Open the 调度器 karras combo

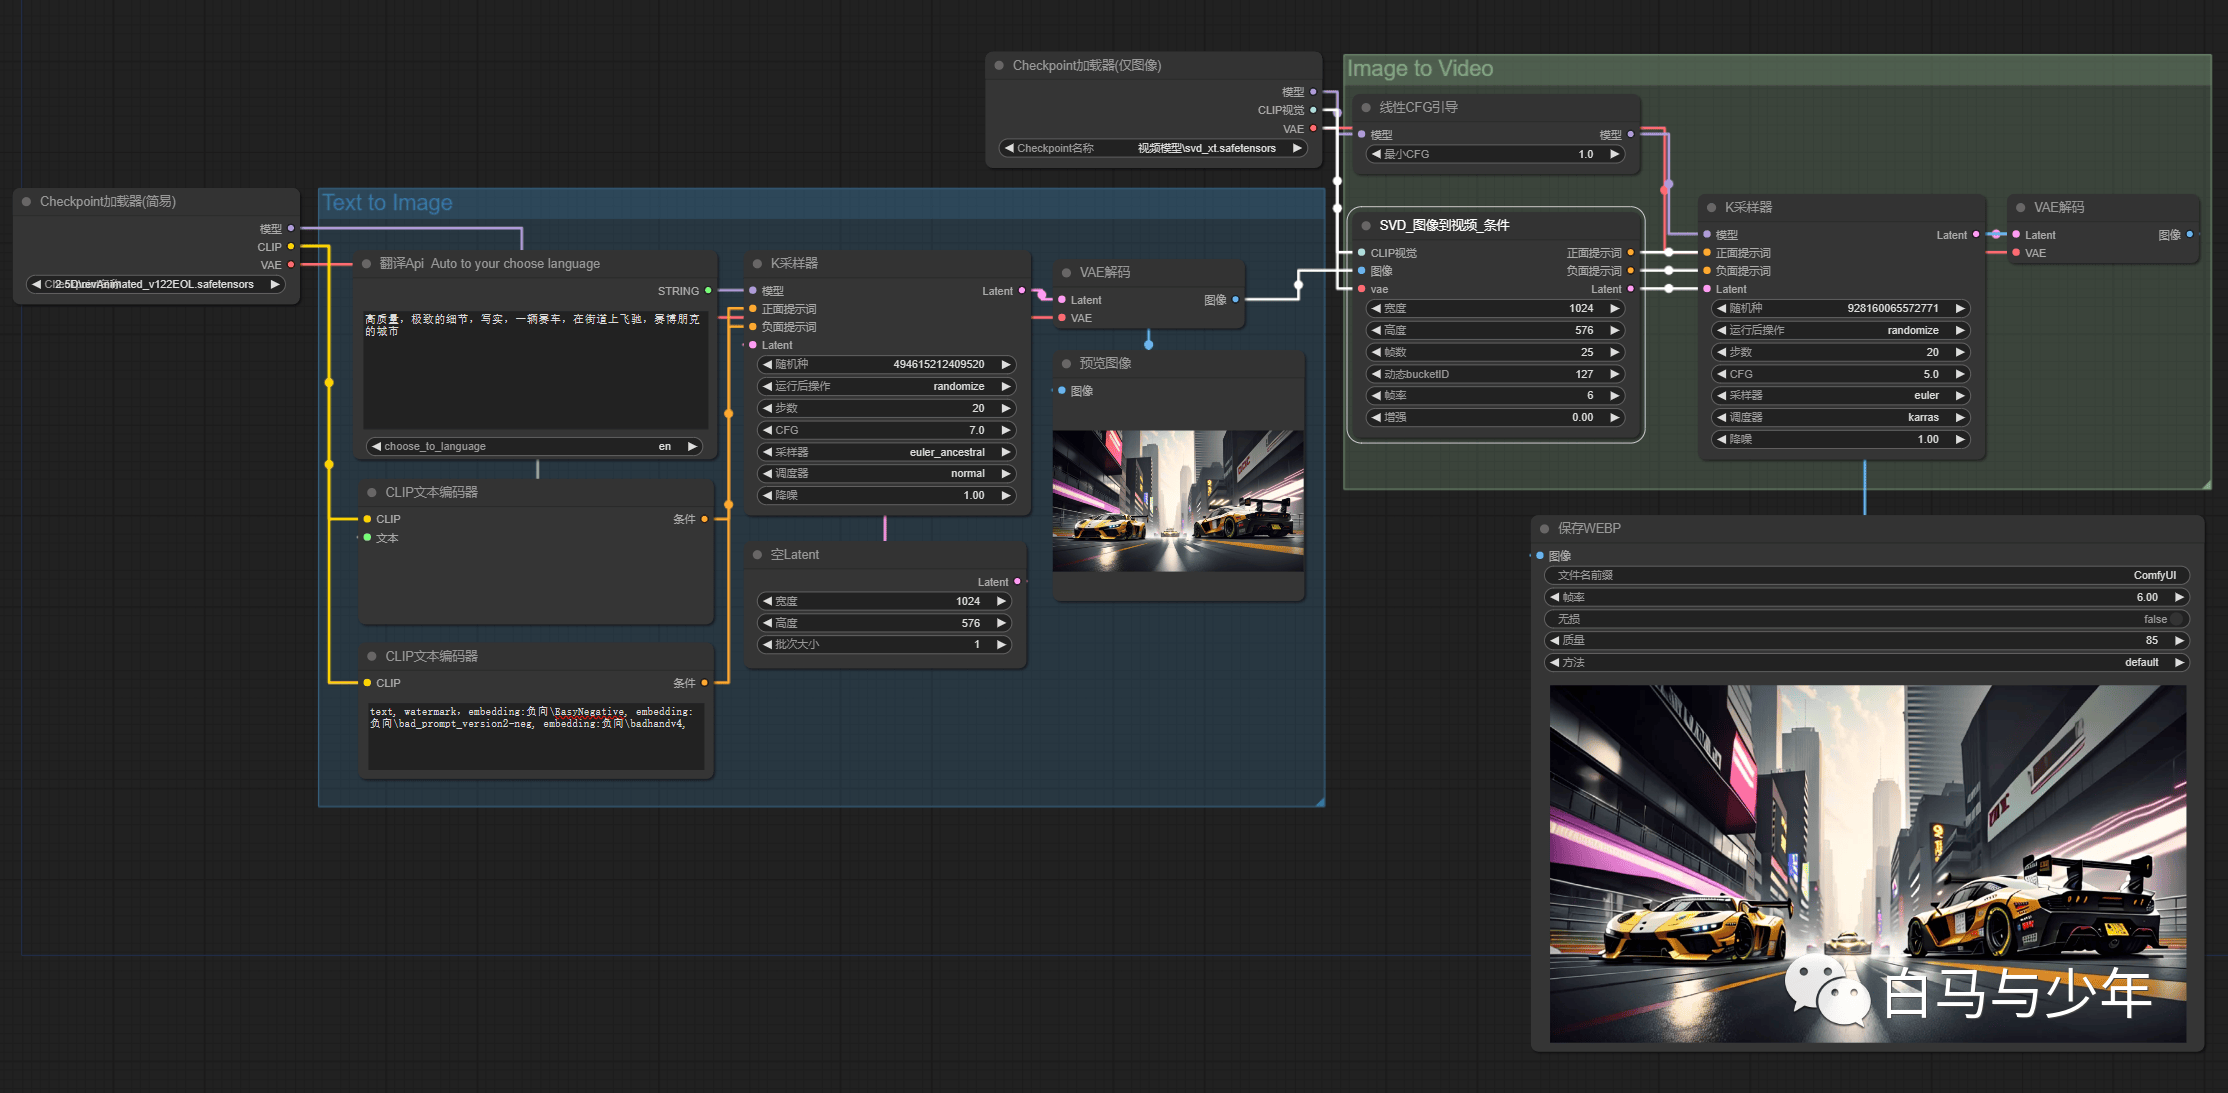(1841, 417)
